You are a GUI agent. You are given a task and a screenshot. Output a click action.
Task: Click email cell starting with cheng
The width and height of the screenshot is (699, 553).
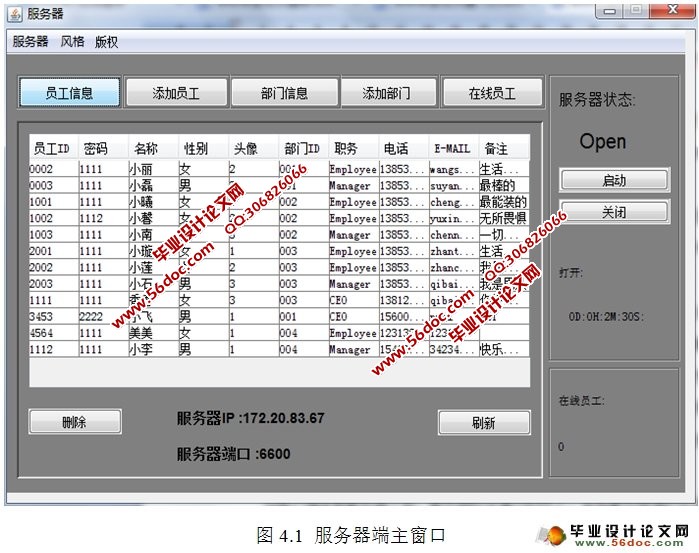tap(453, 202)
